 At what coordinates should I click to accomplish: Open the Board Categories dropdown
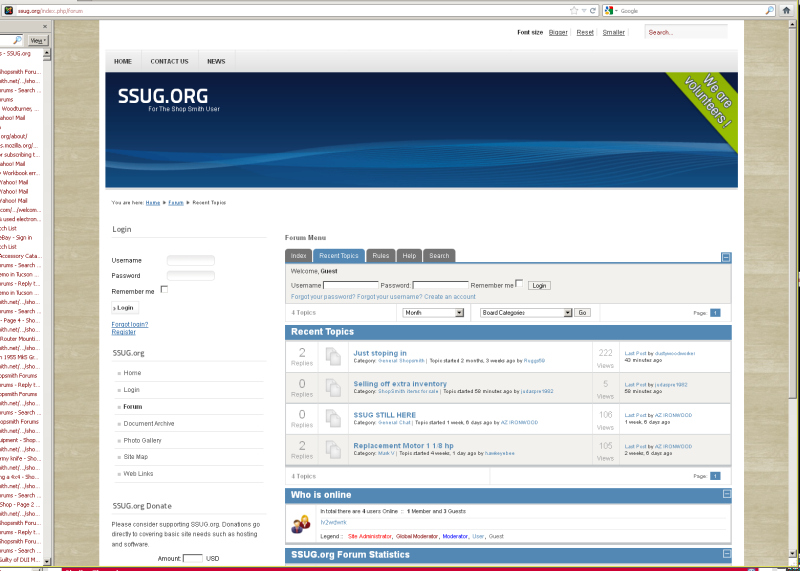tap(526, 313)
